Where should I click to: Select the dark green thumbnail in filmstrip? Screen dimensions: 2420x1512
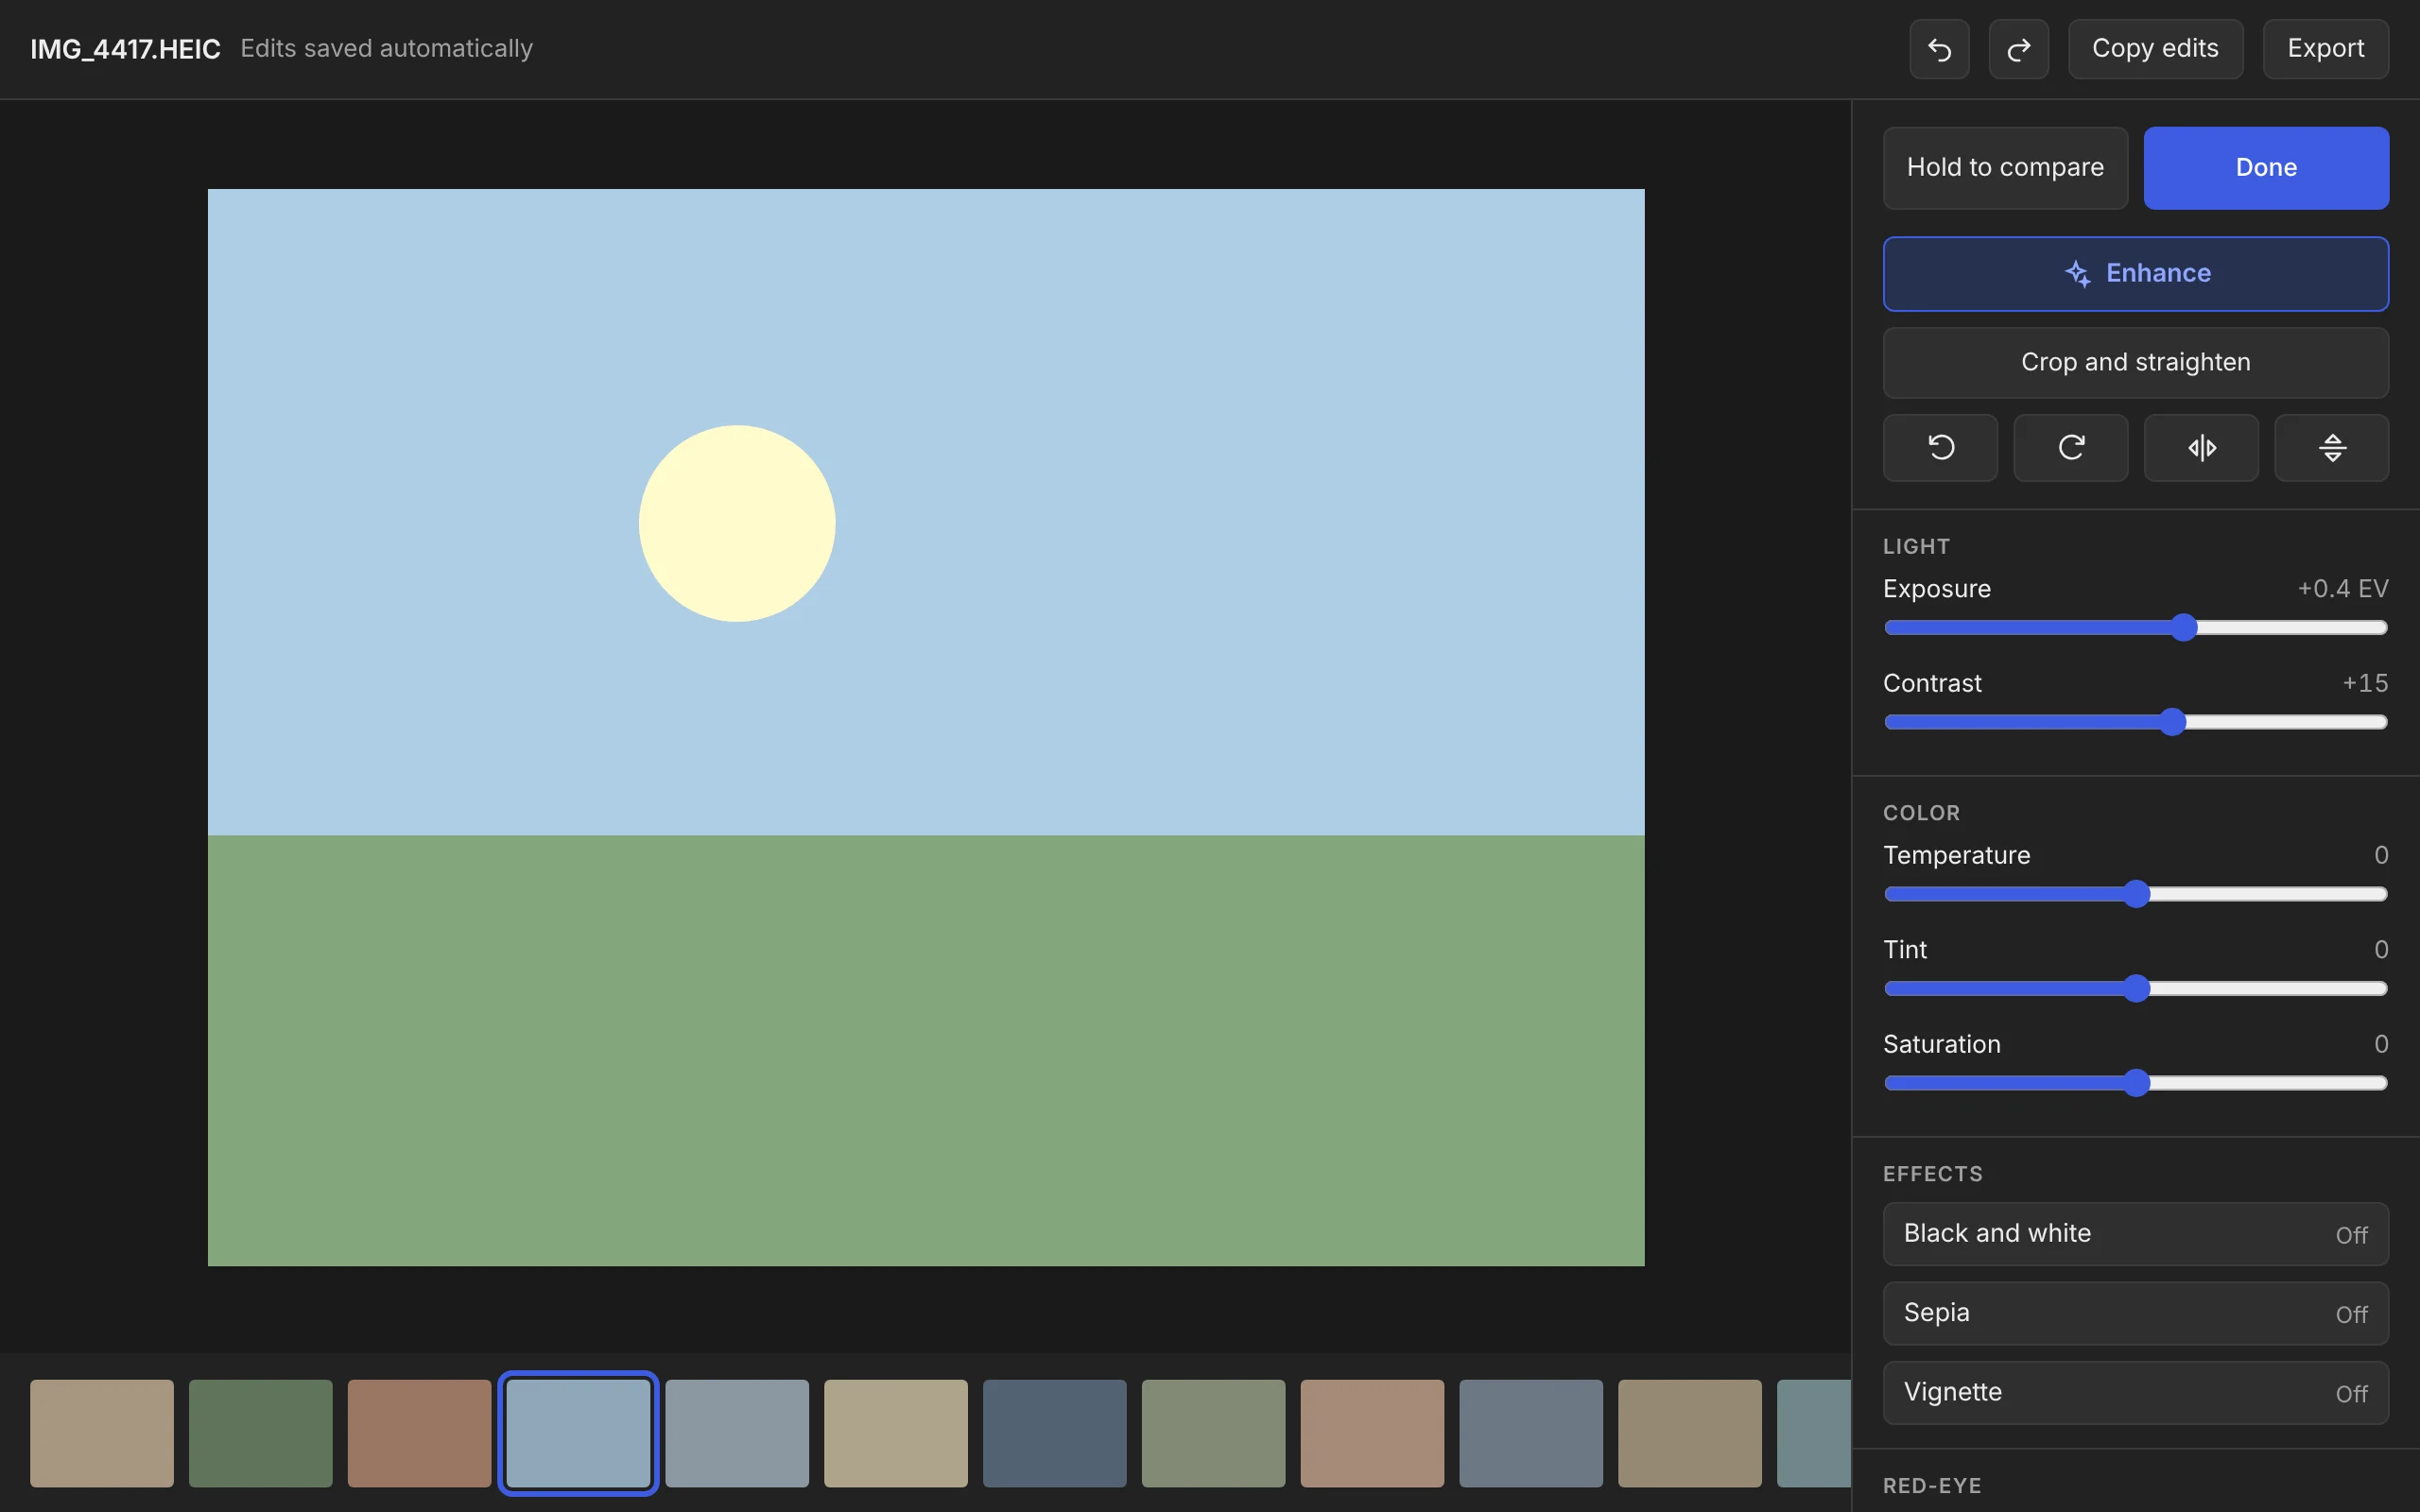[x=261, y=1433]
